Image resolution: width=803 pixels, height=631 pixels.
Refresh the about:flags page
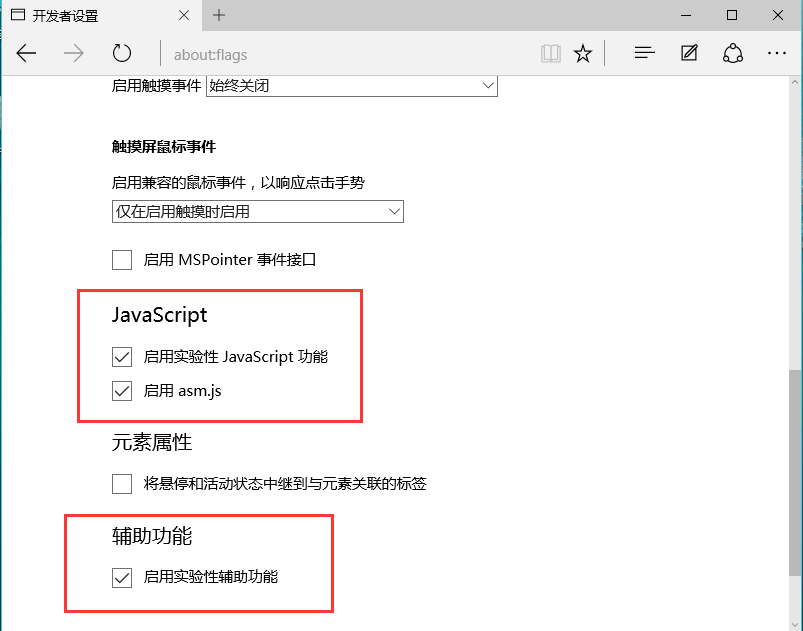pyautogui.click(x=121, y=53)
